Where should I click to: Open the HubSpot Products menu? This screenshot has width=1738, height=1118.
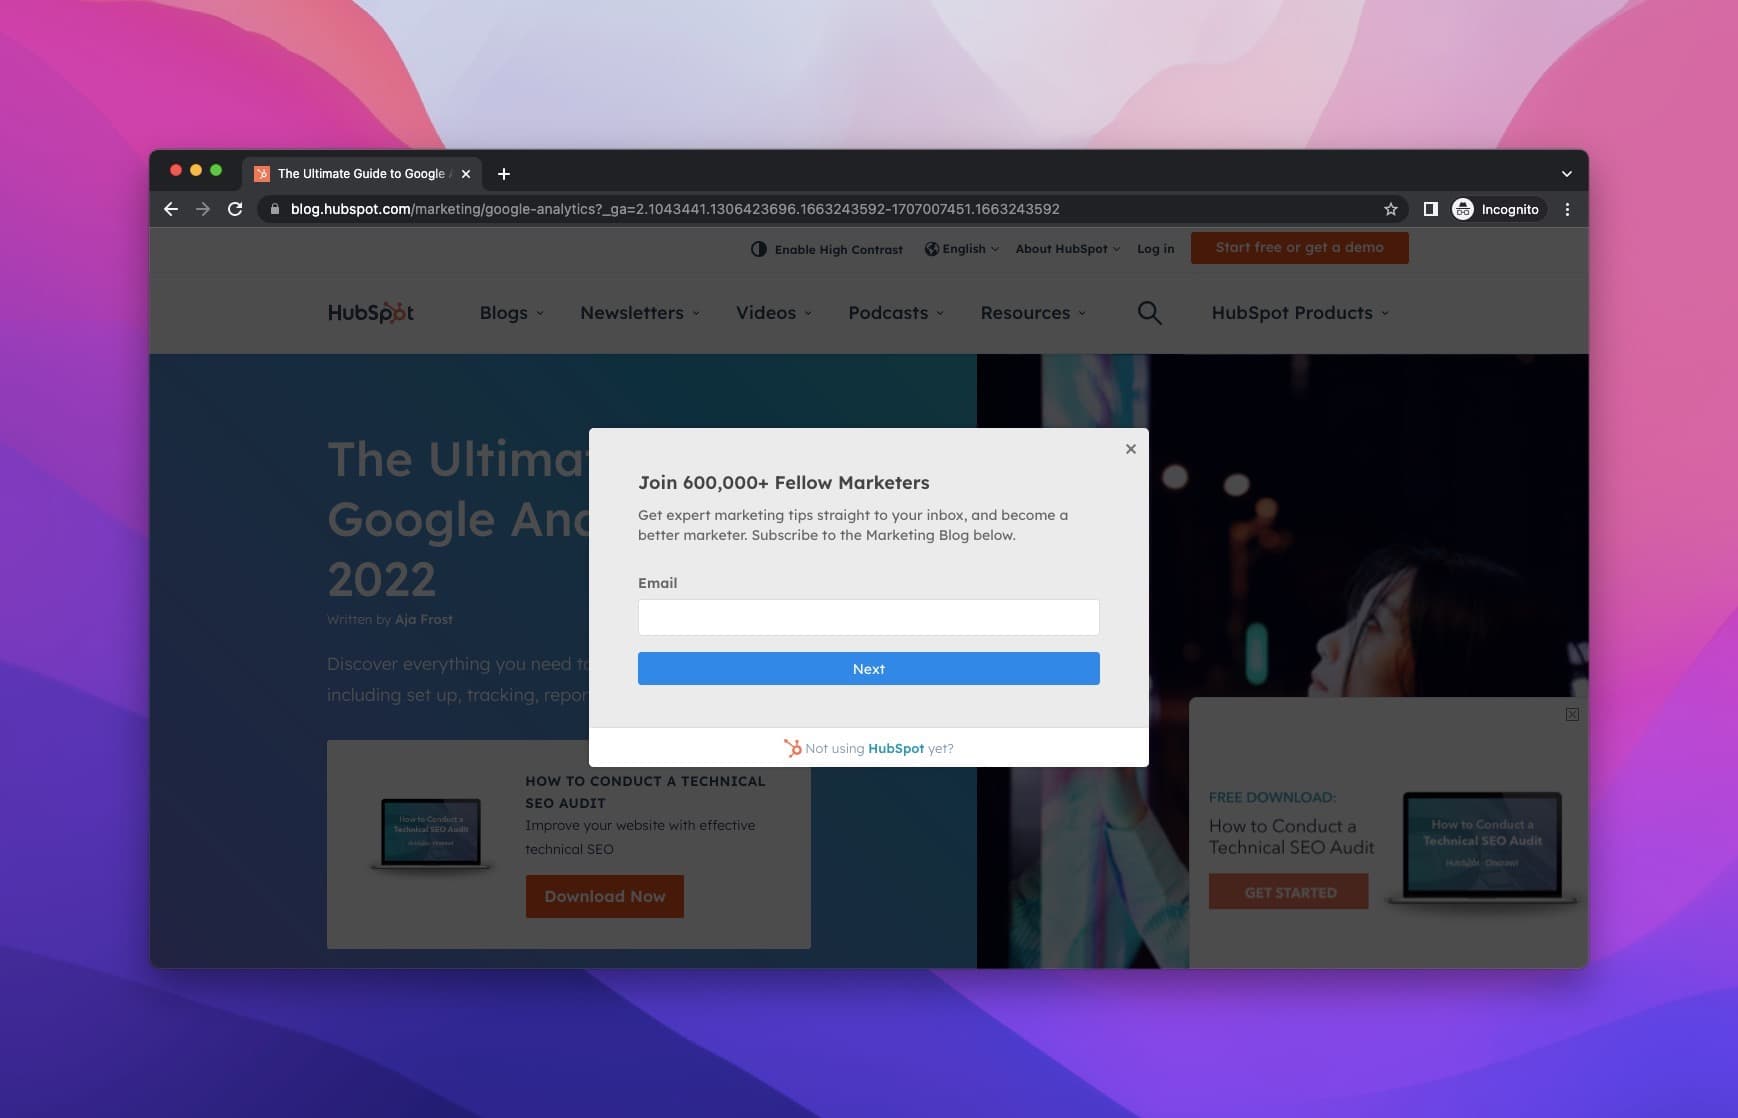click(1300, 313)
